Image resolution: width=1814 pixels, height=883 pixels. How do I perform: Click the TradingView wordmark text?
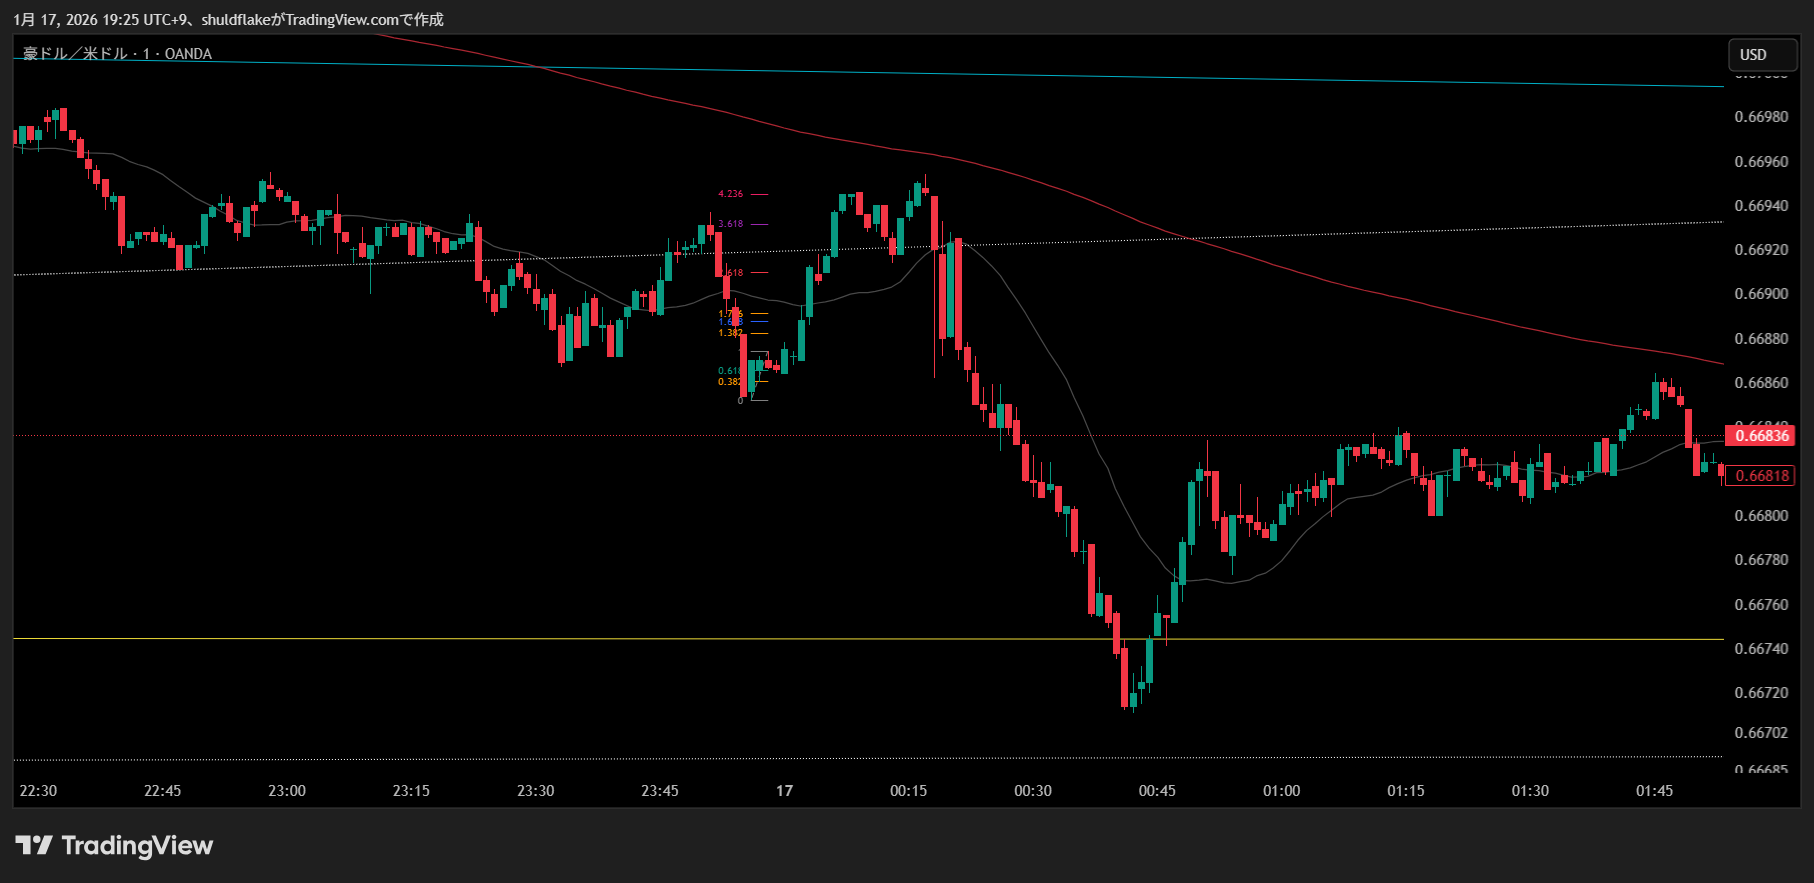137,846
